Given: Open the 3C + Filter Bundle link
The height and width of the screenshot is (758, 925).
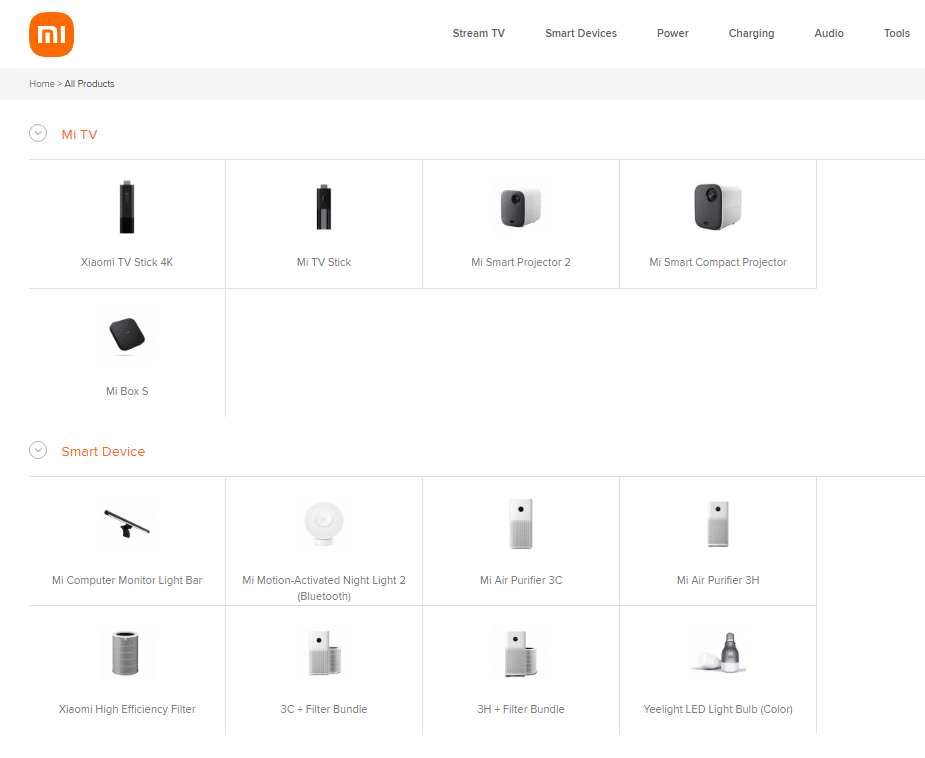Looking at the screenshot, I should (324, 710).
